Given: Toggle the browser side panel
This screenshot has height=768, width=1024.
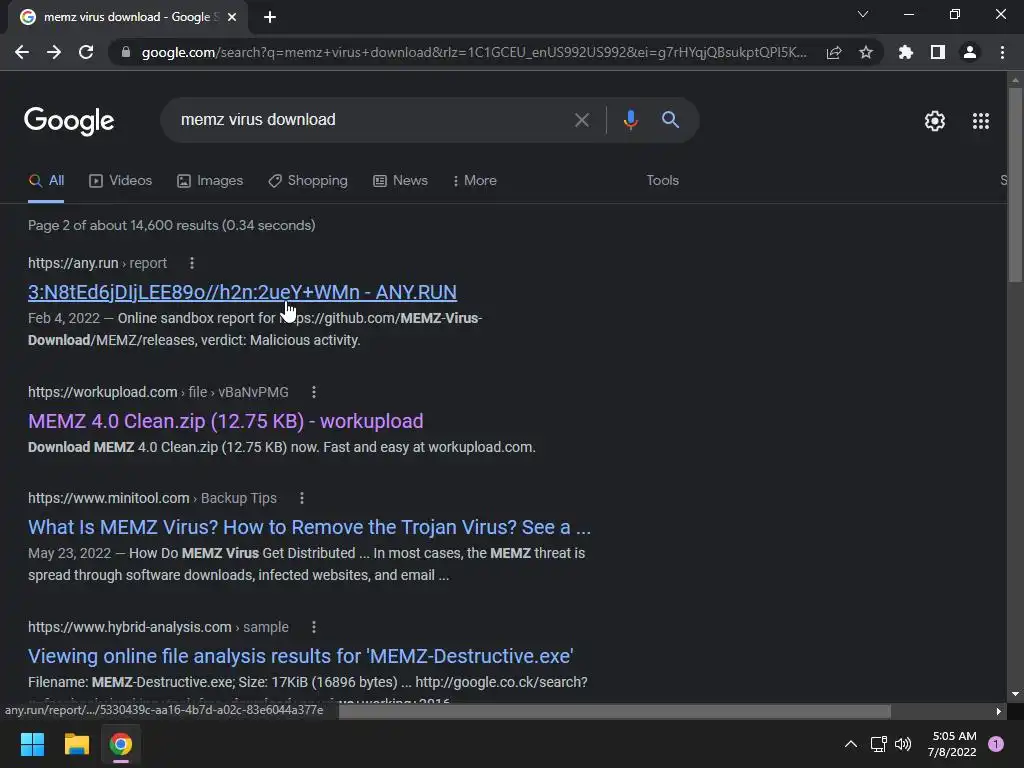Looking at the screenshot, I should click(x=938, y=52).
